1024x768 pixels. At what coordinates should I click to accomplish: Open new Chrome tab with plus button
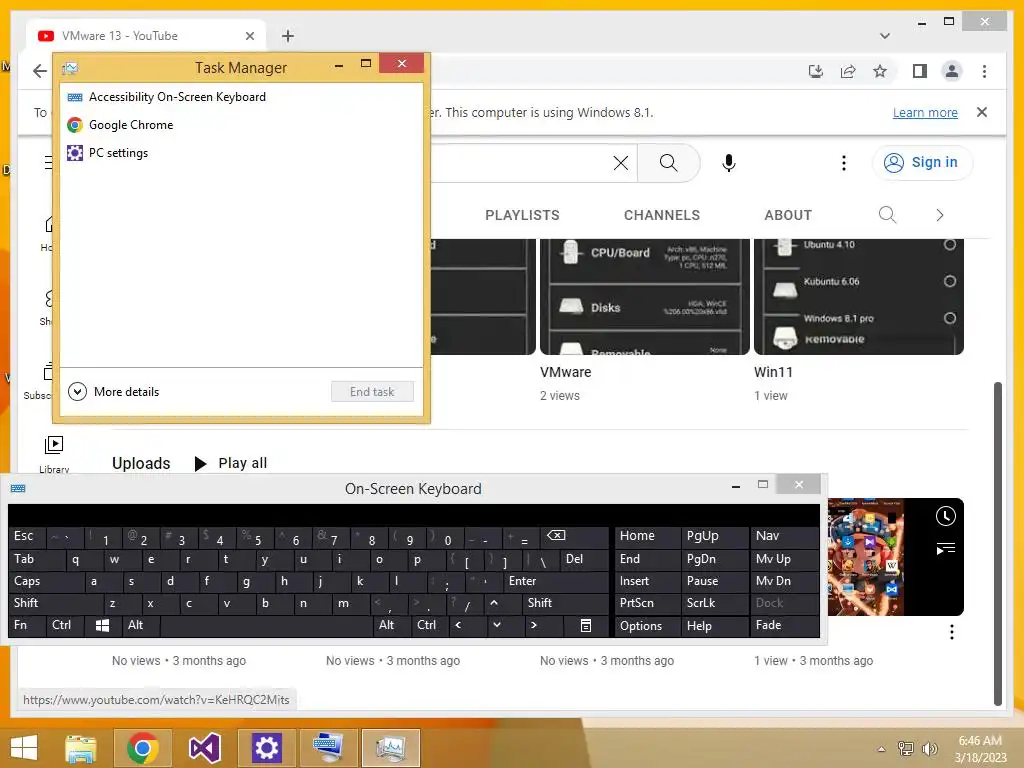click(288, 36)
